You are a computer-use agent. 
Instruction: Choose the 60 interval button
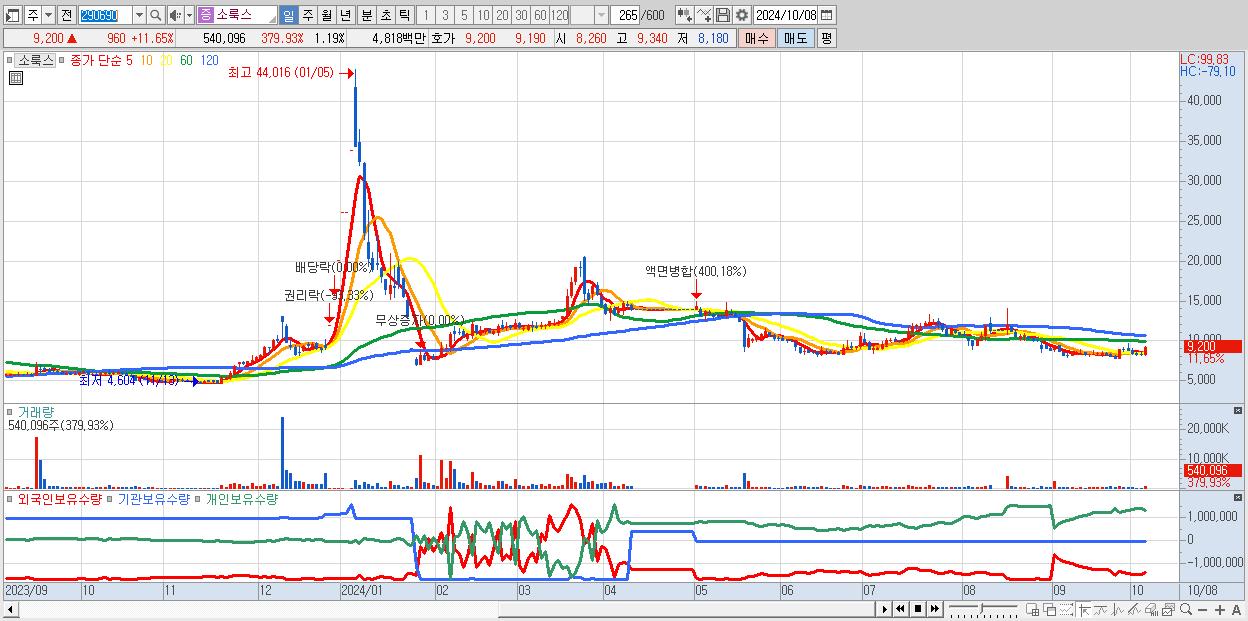[540, 15]
